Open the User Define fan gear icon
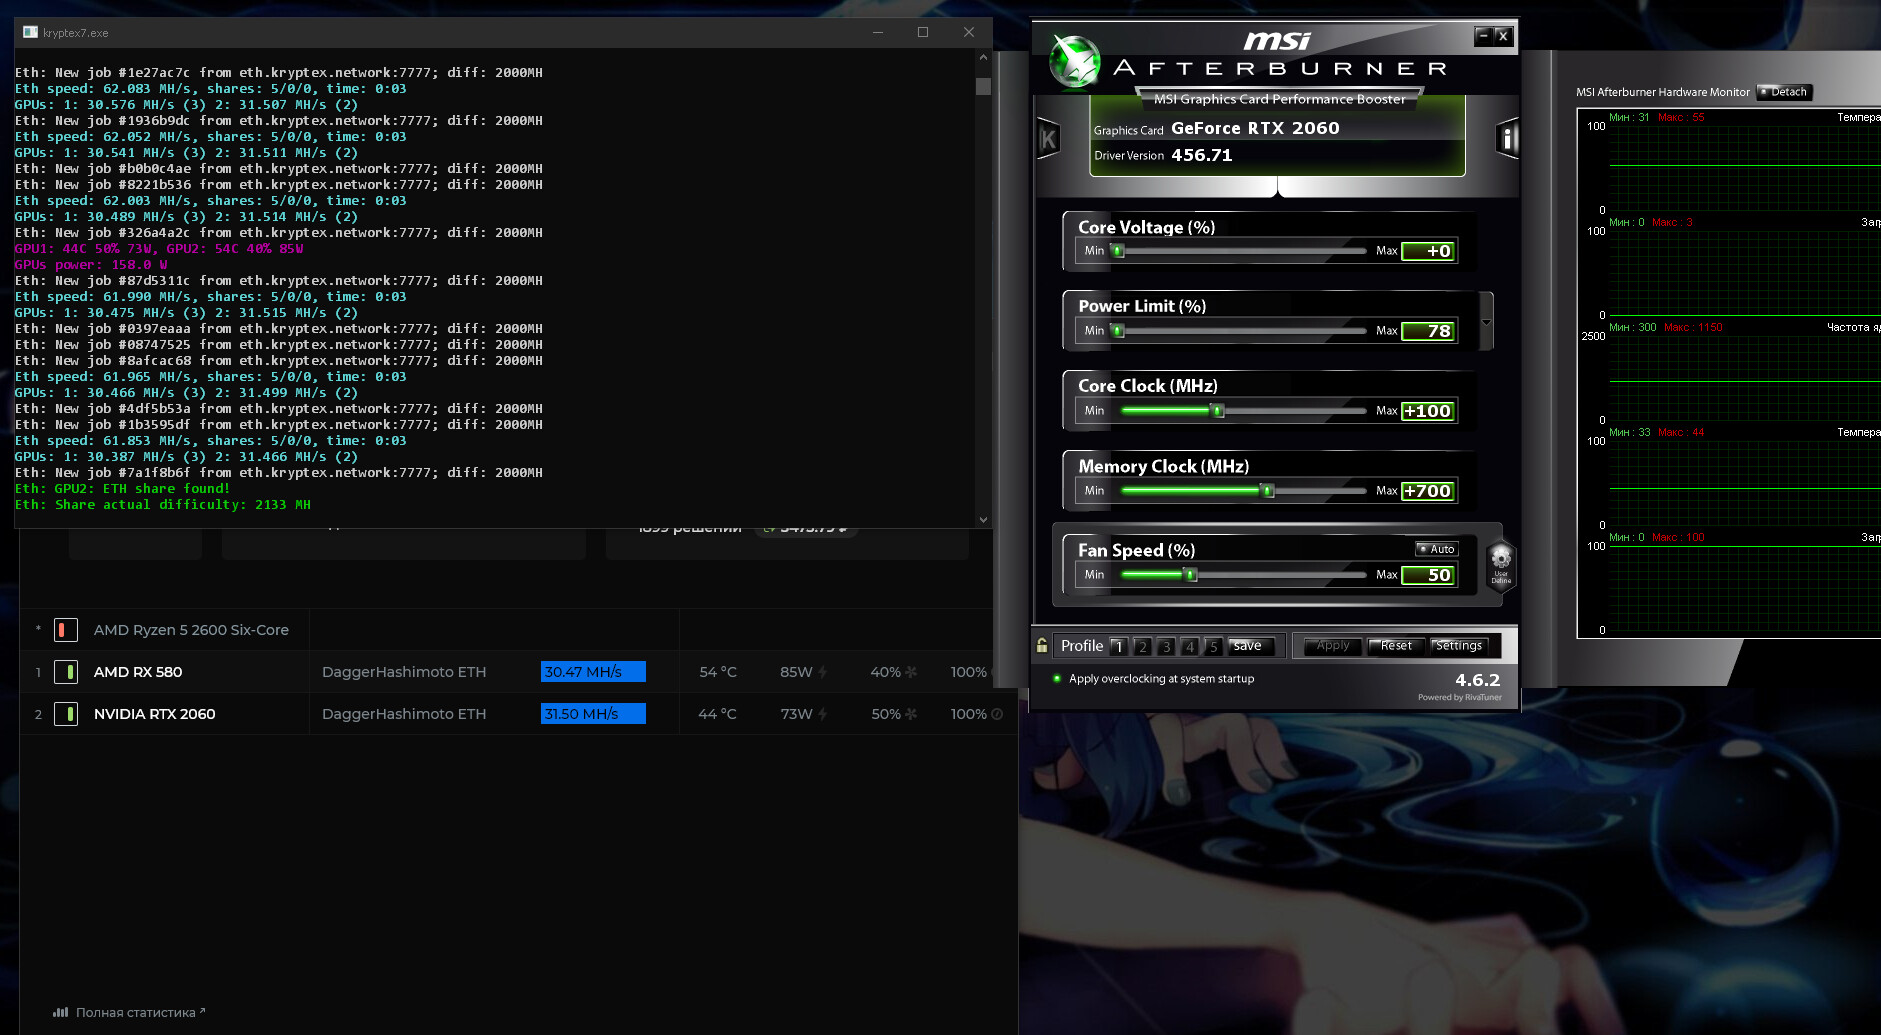The image size is (1881, 1035). tap(1501, 566)
